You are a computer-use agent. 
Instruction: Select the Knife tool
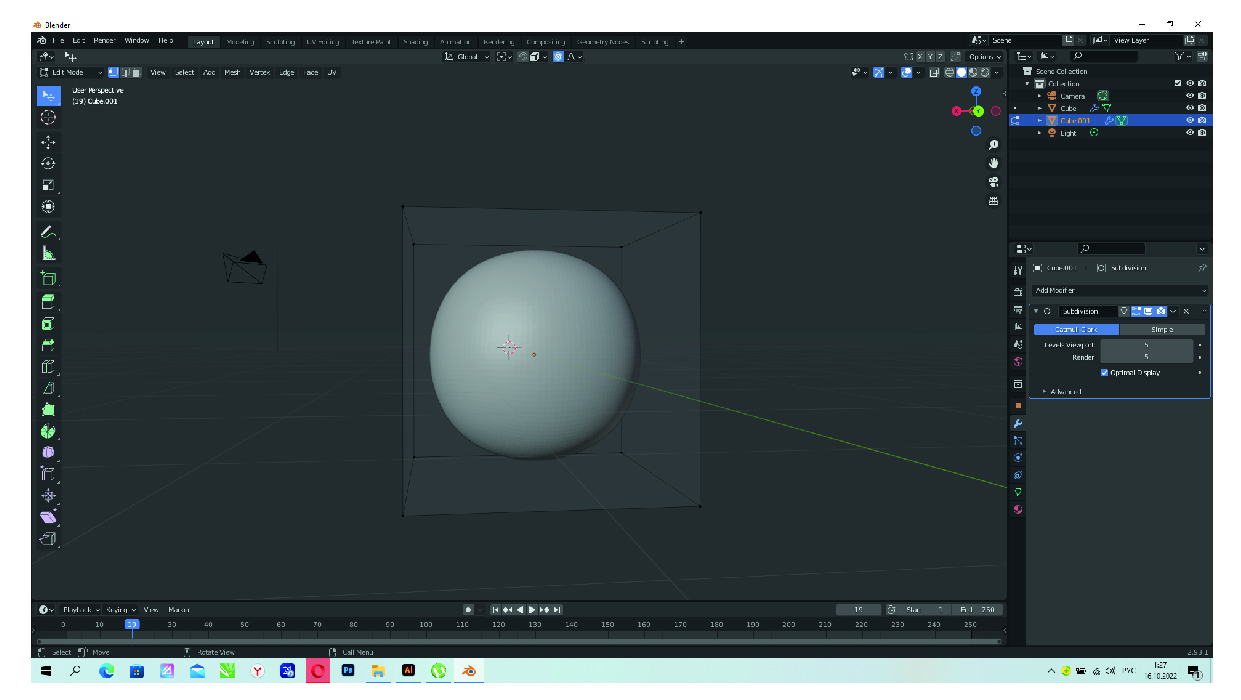pos(48,389)
